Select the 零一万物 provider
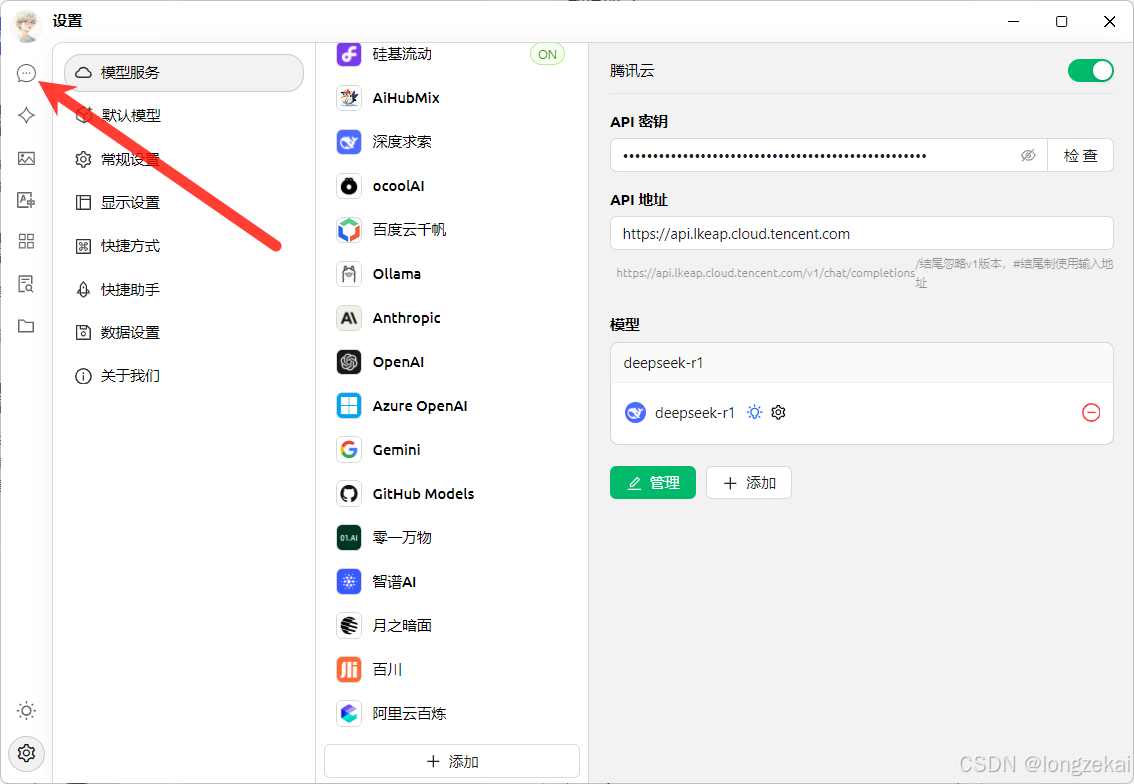The height and width of the screenshot is (784, 1134). pos(451,537)
